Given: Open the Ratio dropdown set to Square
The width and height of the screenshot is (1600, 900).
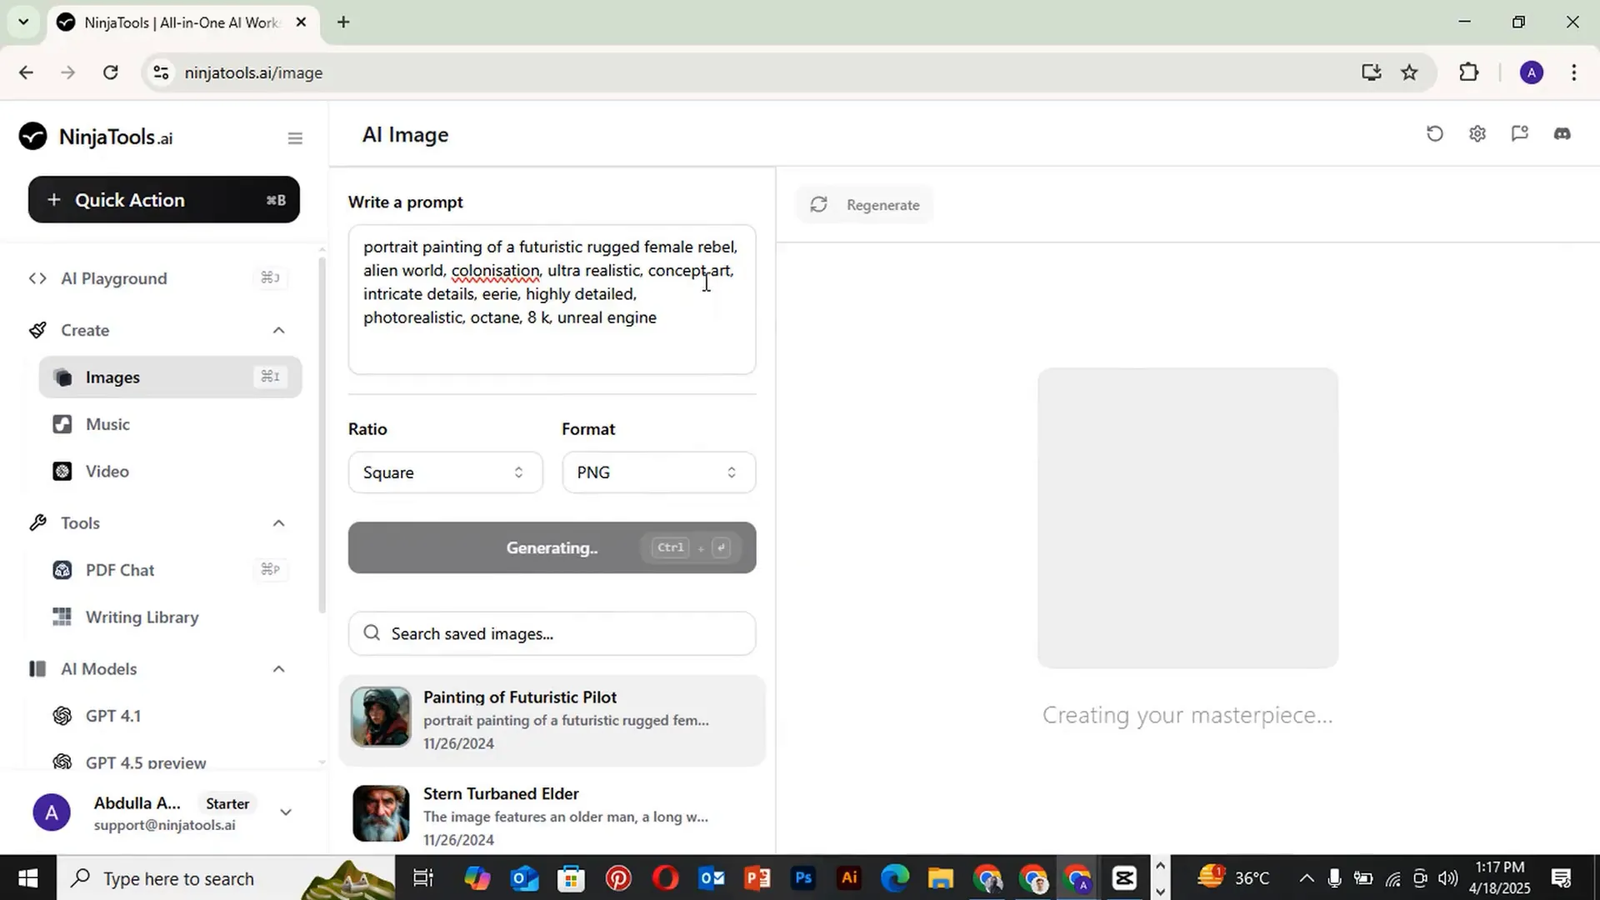Looking at the screenshot, I should tap(445, 472).
